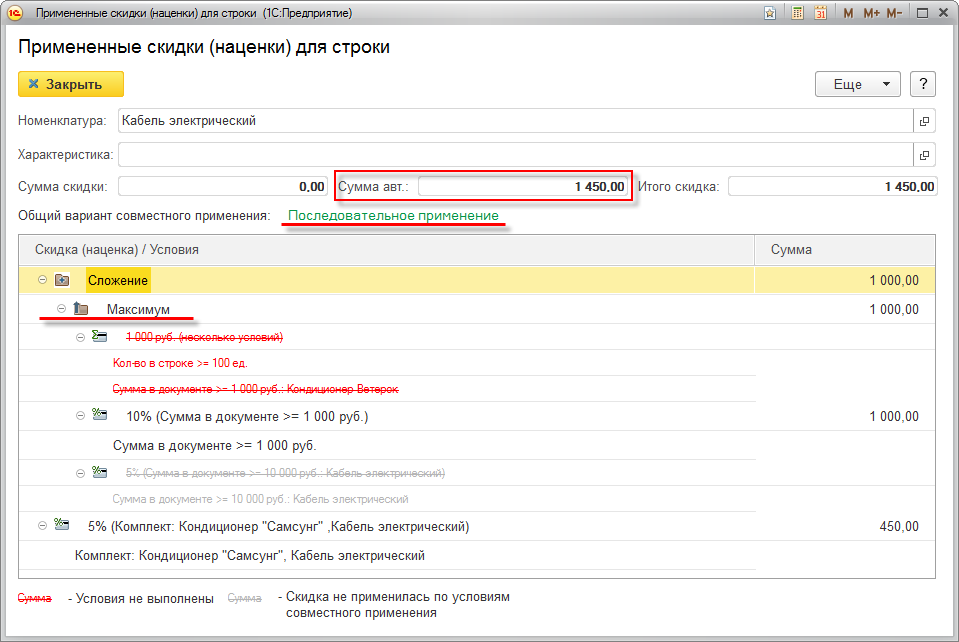Viewport: 959px width, 642px height.
Task: Select the 5% (Комплект: Кондиционер "Самсунг") row
Action: click(x=278, y=526)
